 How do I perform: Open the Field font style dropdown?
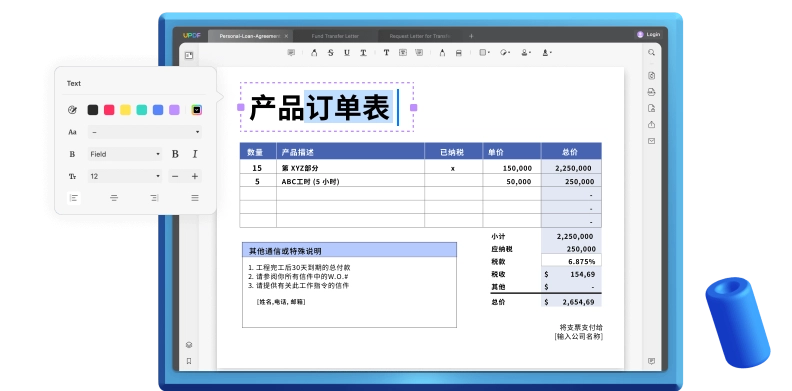pos(125,154)
